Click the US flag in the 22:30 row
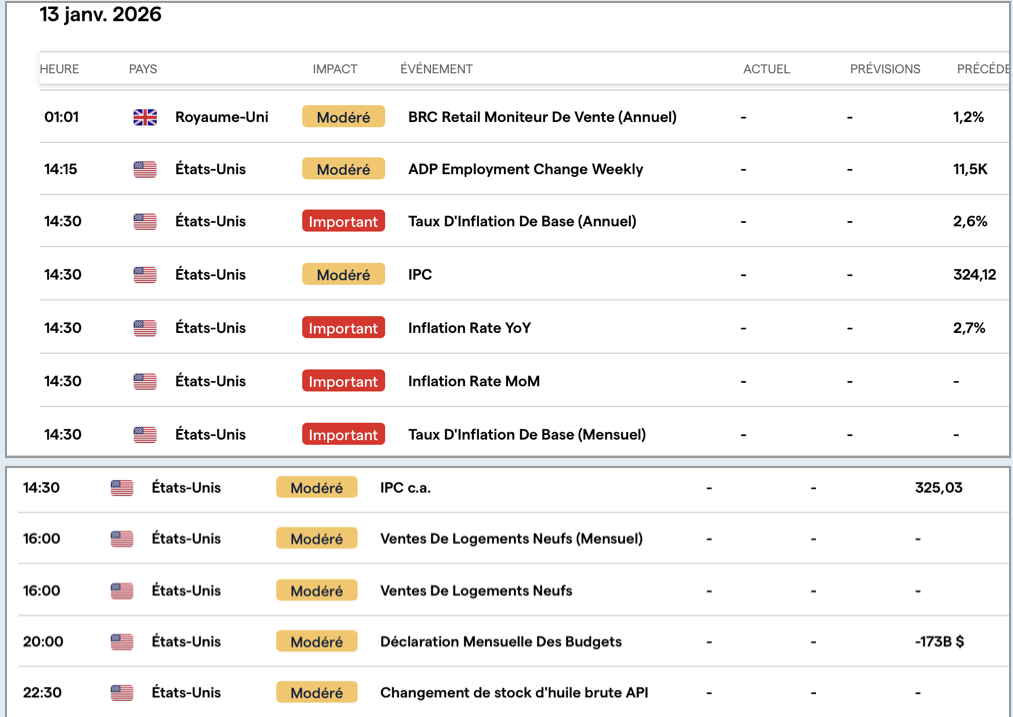Screen dimensions: 1013x717 pyautogui.click(x=121, y=692)
